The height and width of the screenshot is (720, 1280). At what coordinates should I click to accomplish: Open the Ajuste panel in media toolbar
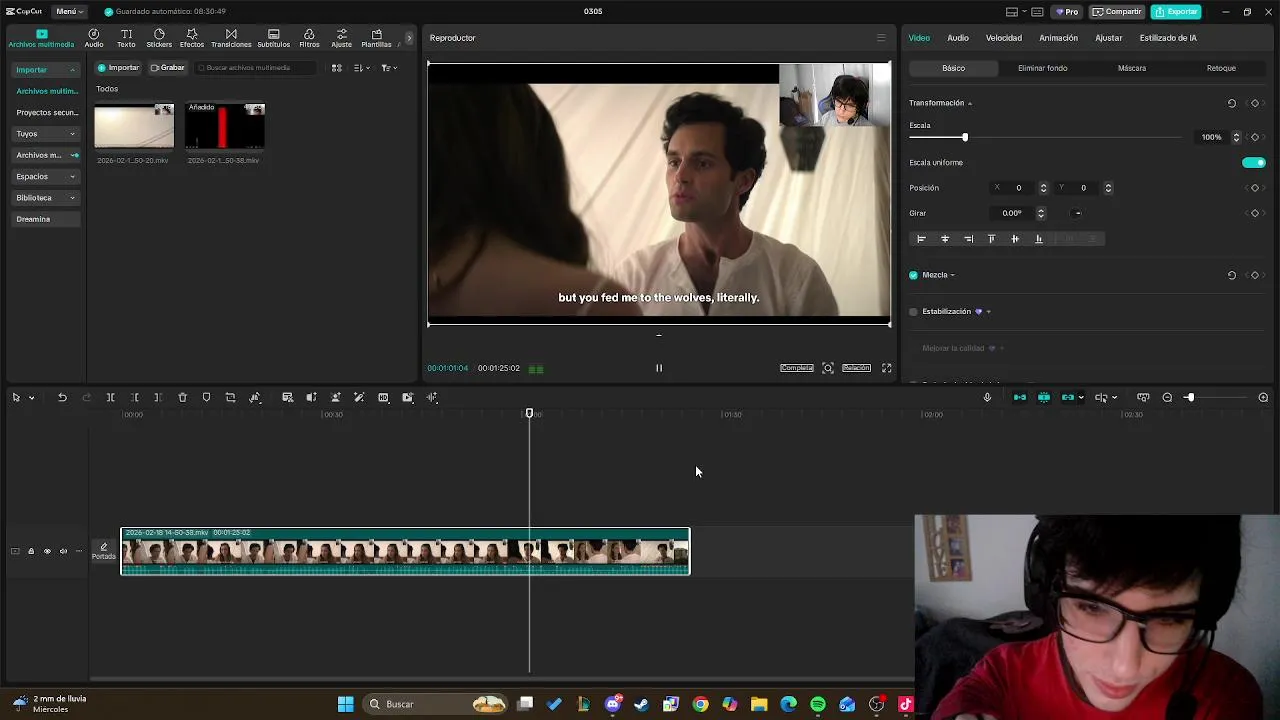pos(341,38)
